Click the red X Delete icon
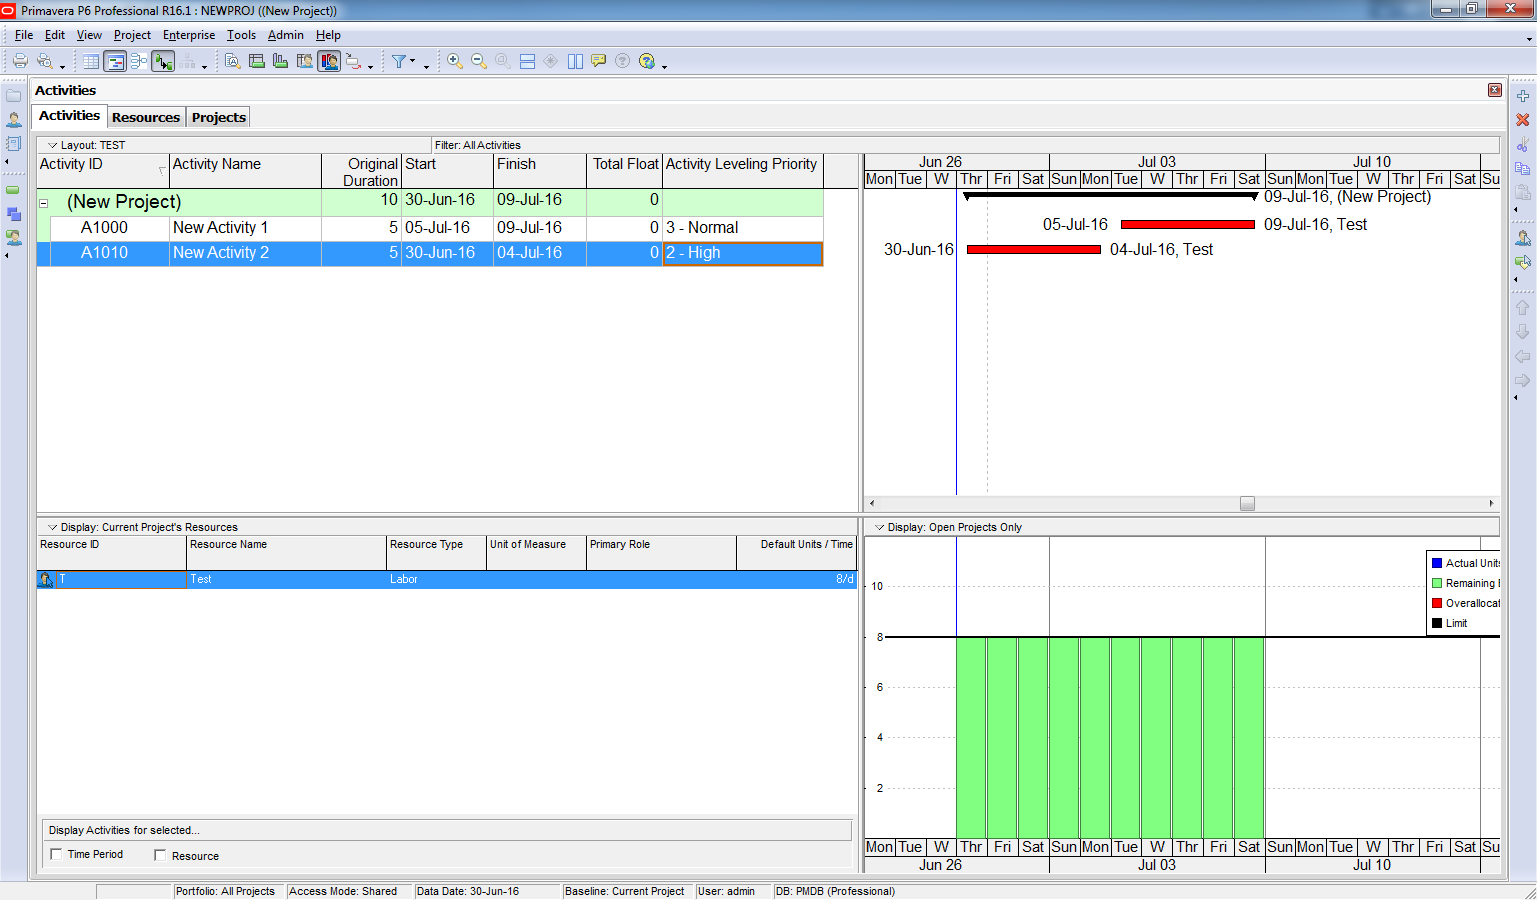Screen dimensions: 1537x900 1522,120
